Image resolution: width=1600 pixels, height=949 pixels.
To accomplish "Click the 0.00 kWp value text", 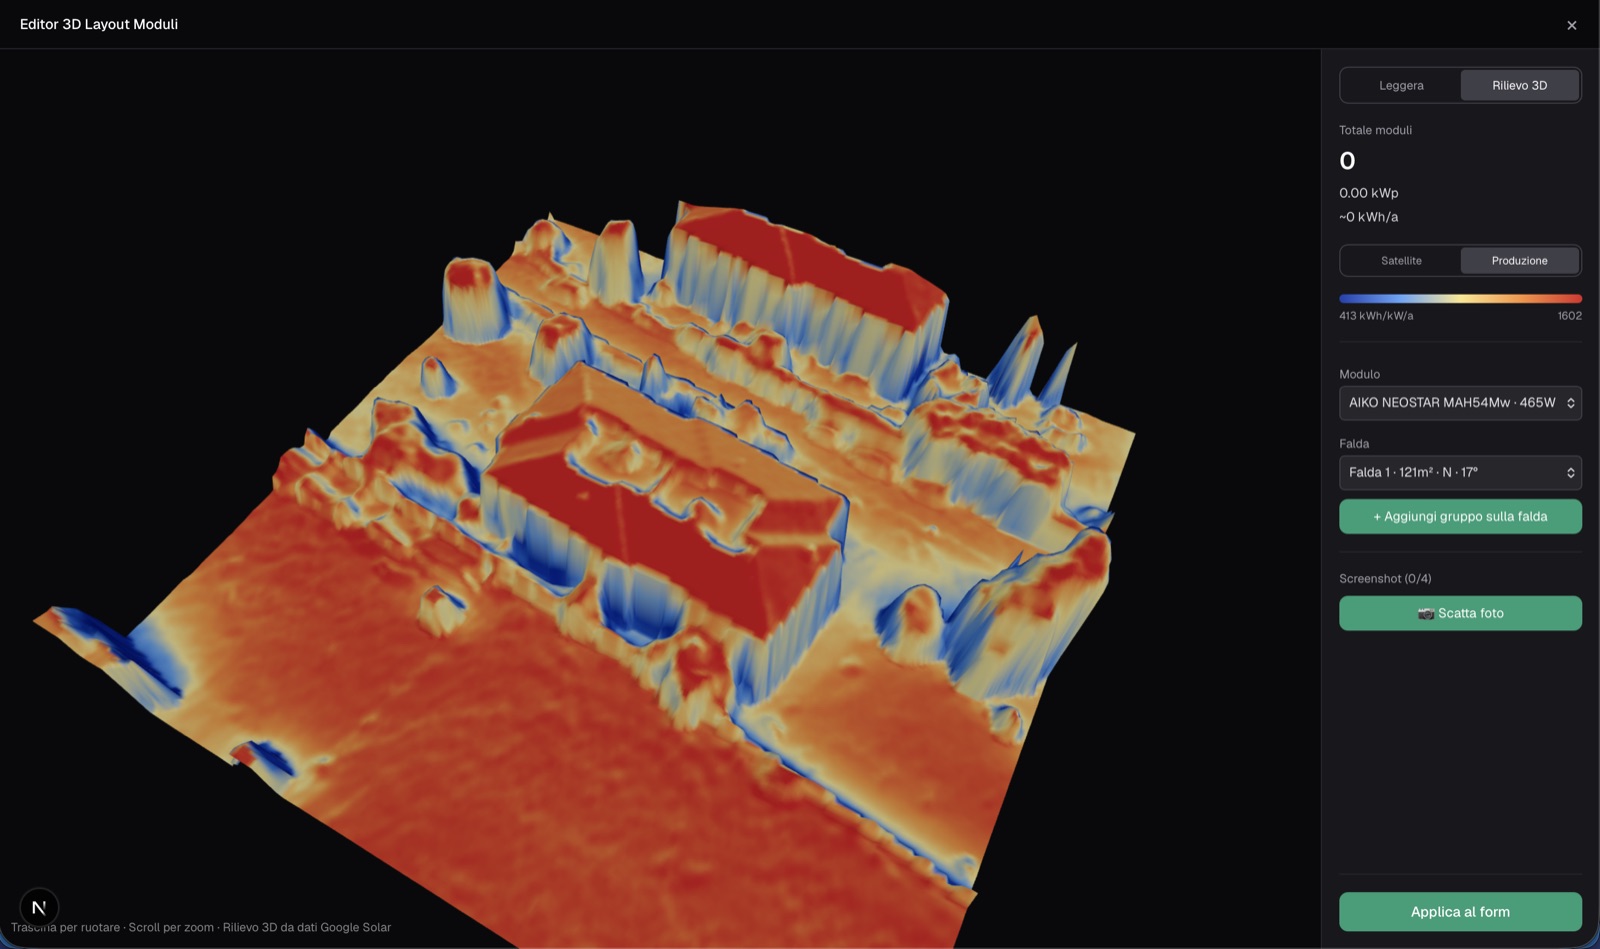I will point(1368,193).
